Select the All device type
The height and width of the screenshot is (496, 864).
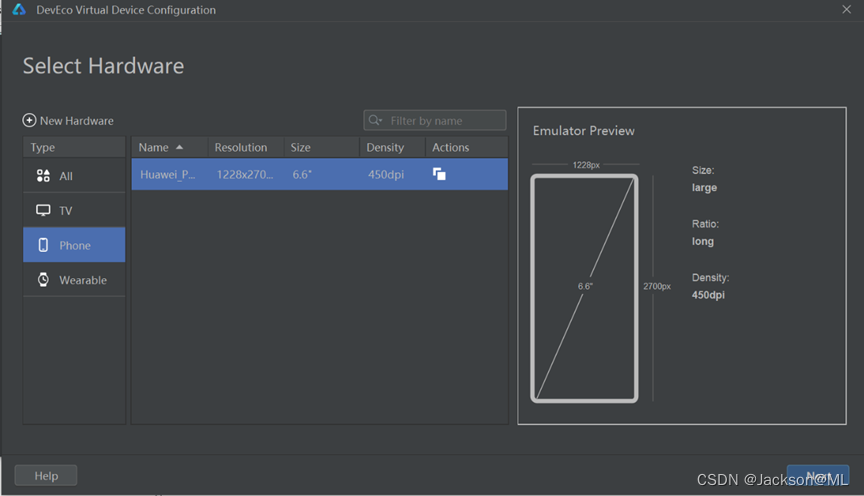click(x=74, y=176)
